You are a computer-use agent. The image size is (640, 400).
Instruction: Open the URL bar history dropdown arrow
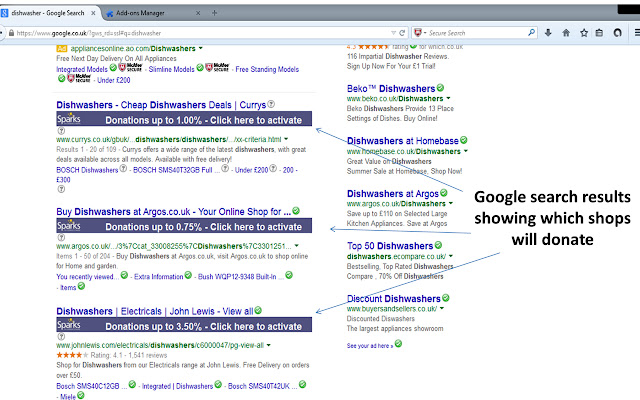pyautogui.click(x=393, y=33)
